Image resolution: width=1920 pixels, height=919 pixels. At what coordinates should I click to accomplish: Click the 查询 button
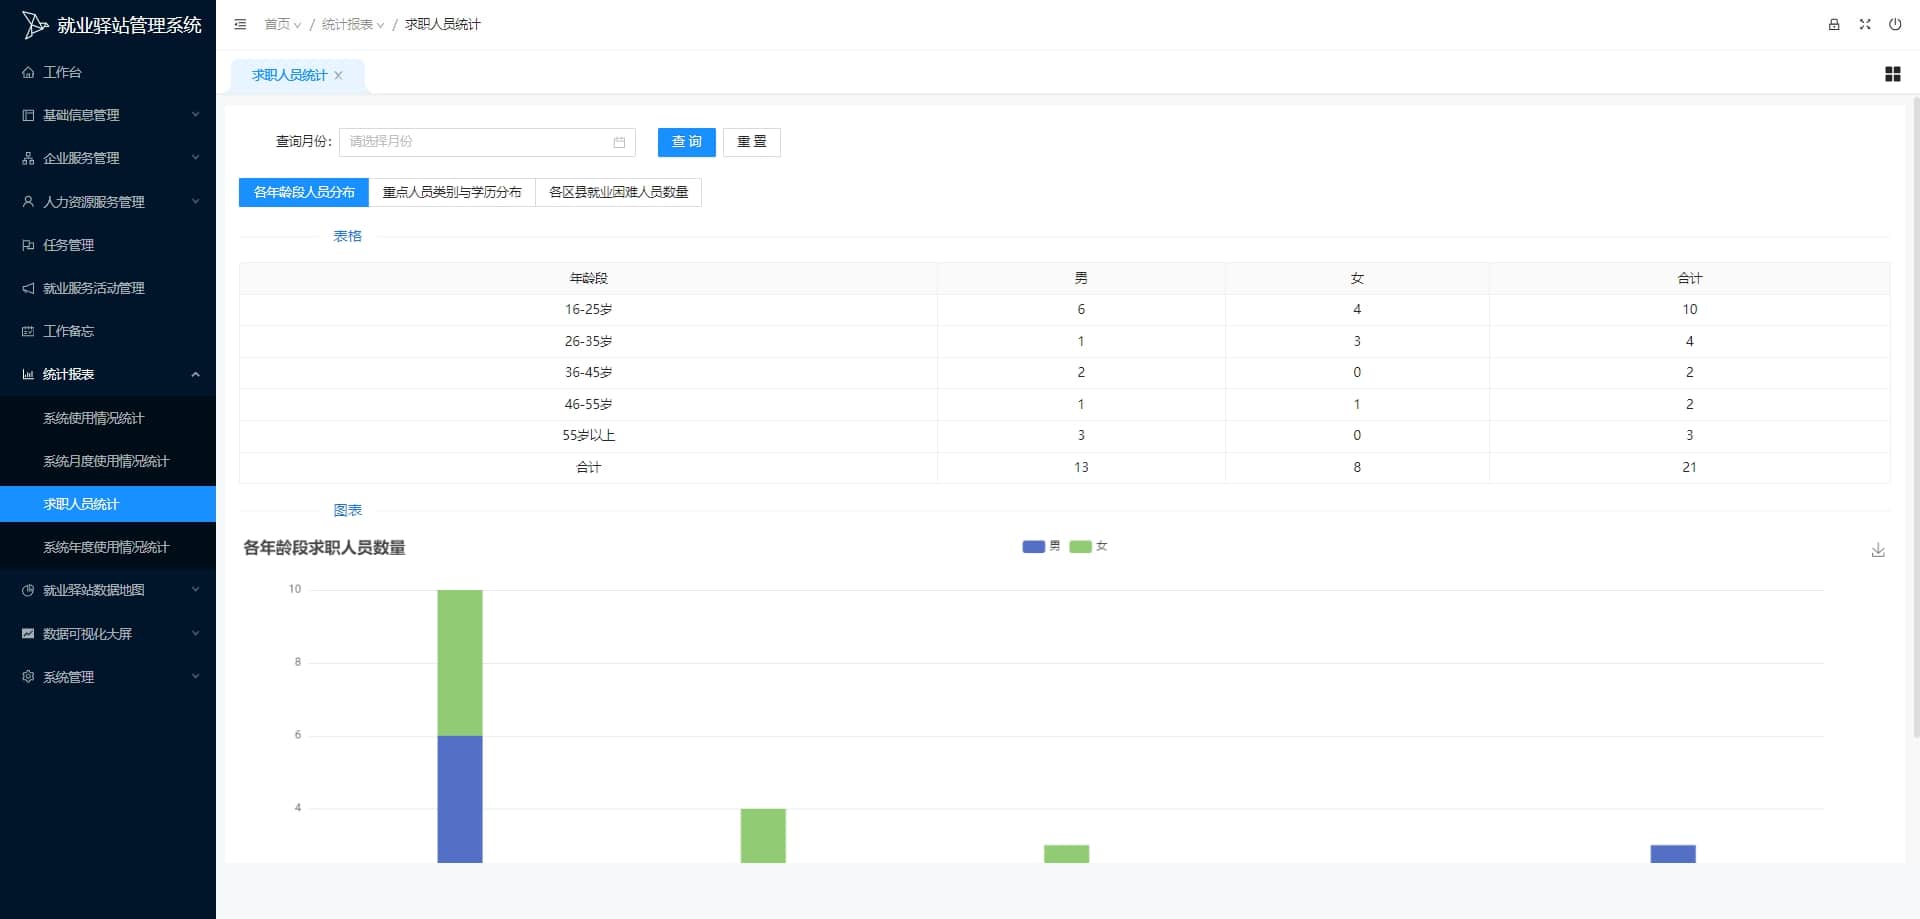(687, 142)
